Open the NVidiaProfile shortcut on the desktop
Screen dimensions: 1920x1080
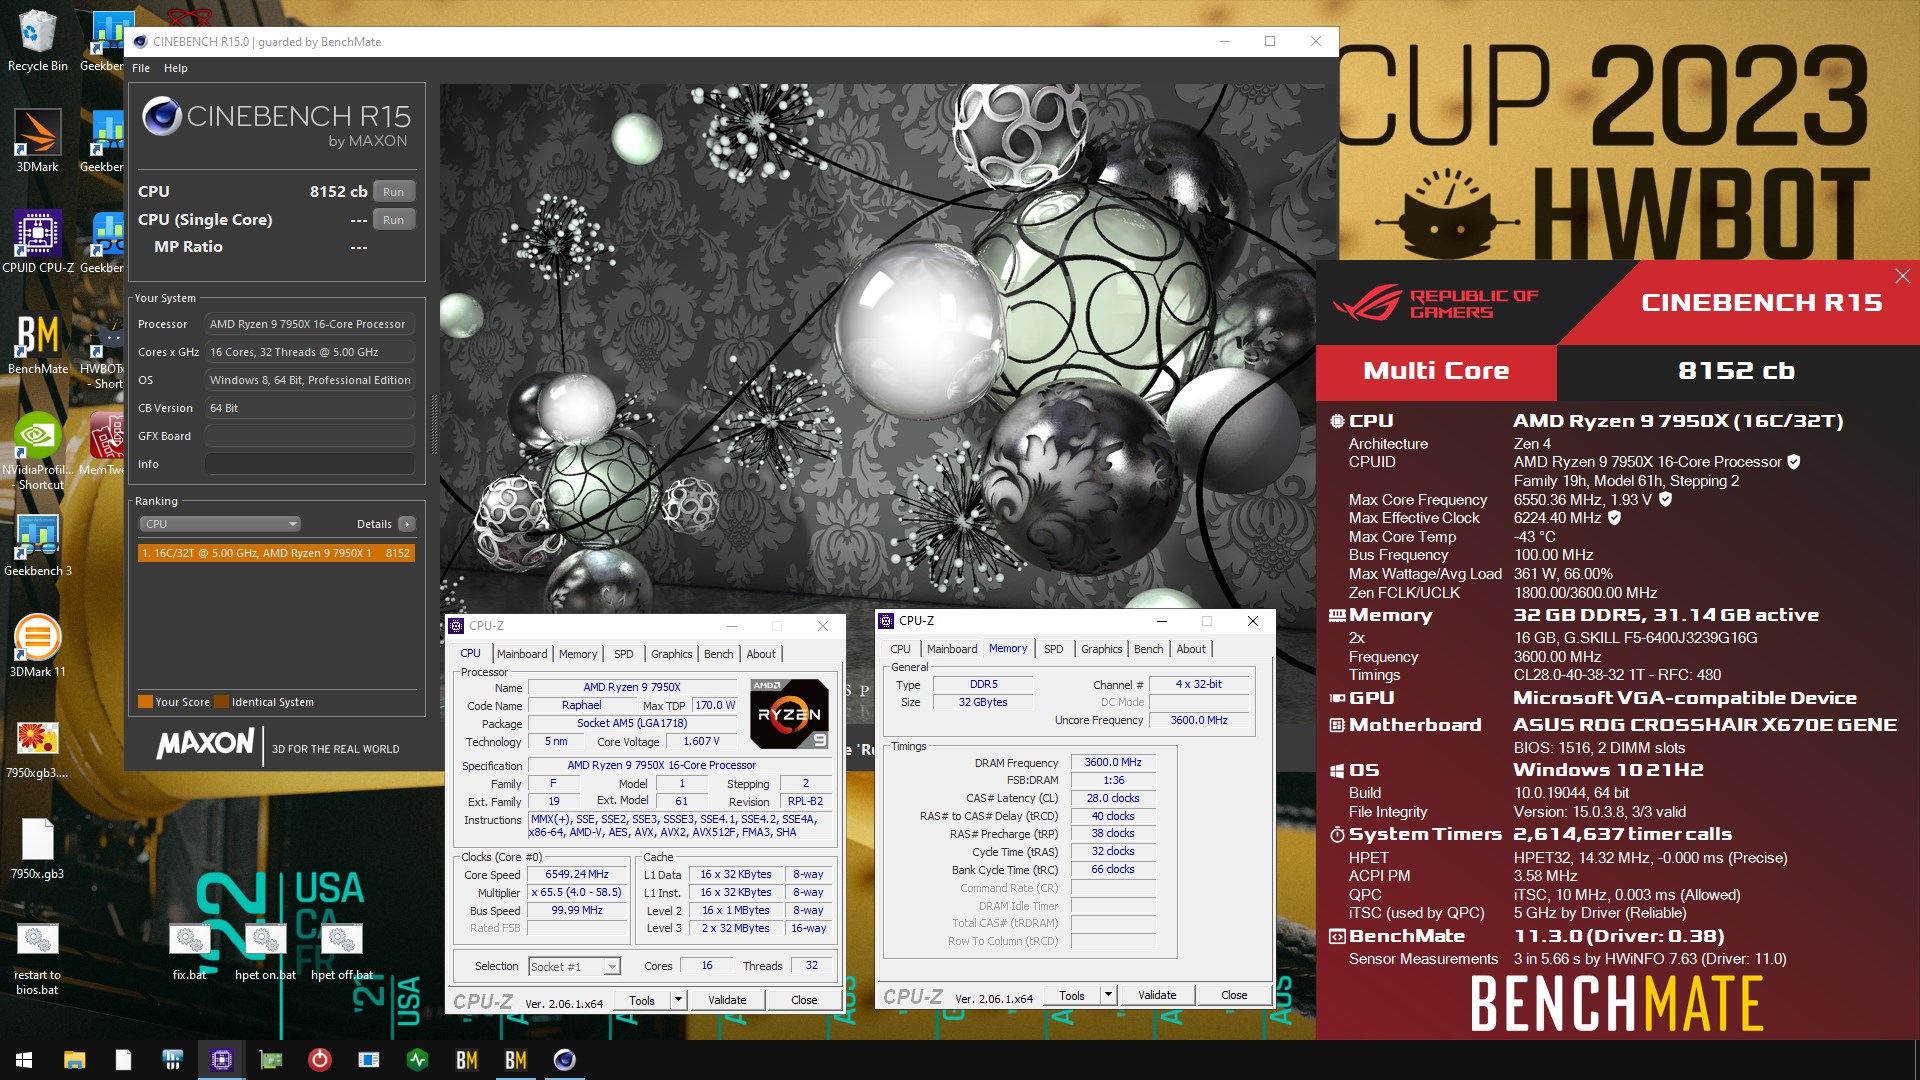(x=37, y=450)
